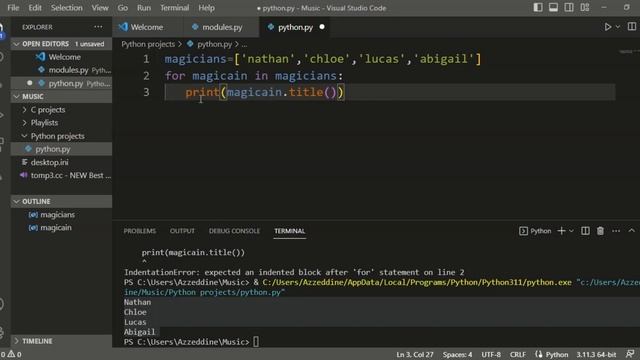This screenshot has width=640, height=360.
Task: Change end of line sequence CRLF
Action: pyautogui.click(x=518, y=355)
